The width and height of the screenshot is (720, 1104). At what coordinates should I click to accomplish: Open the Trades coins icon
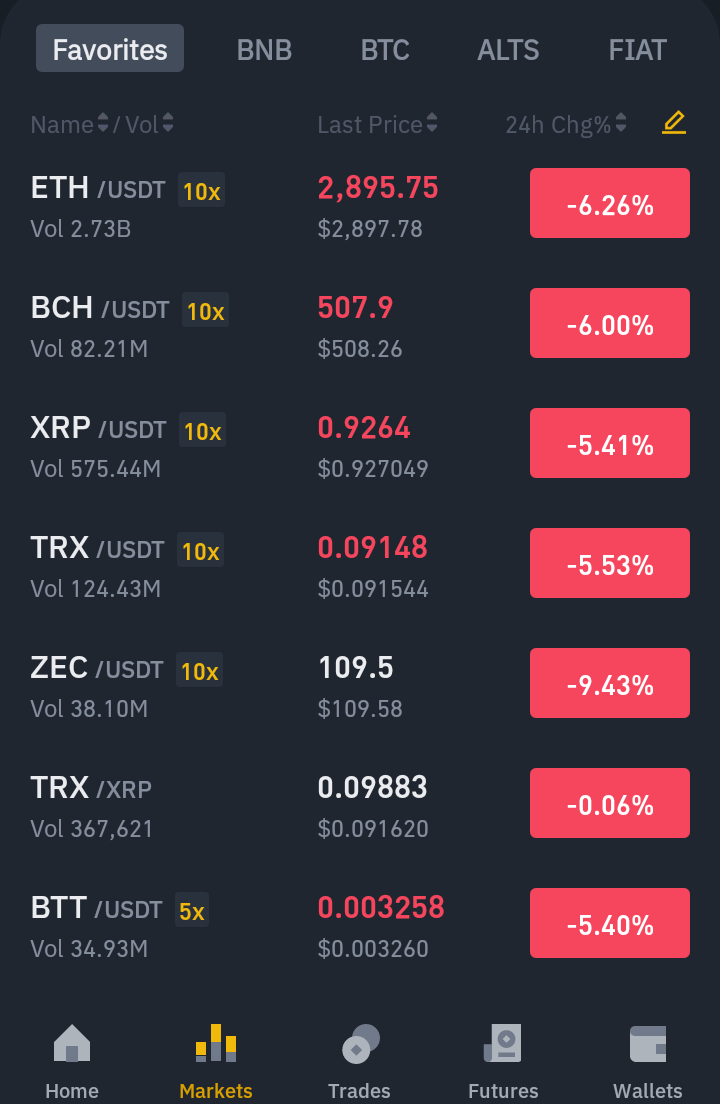360,1043
